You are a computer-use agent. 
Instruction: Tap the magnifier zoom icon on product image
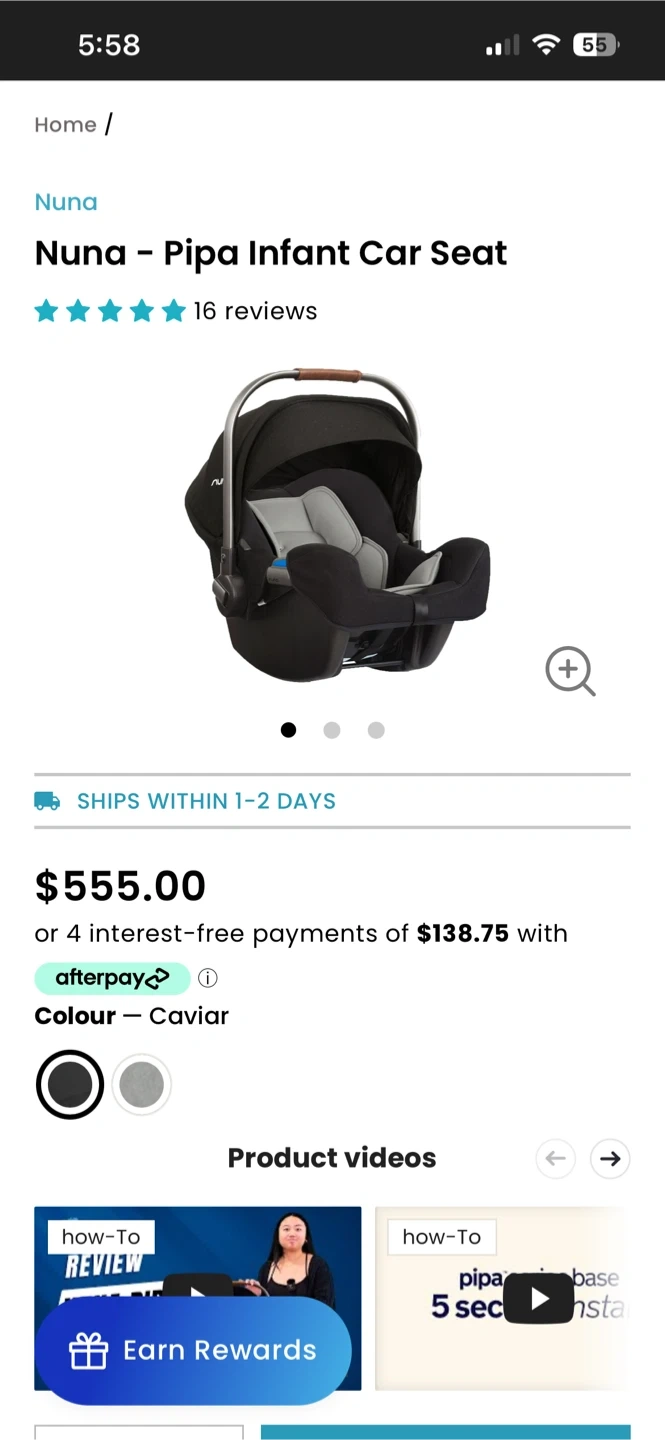click(x=570, y=671)
